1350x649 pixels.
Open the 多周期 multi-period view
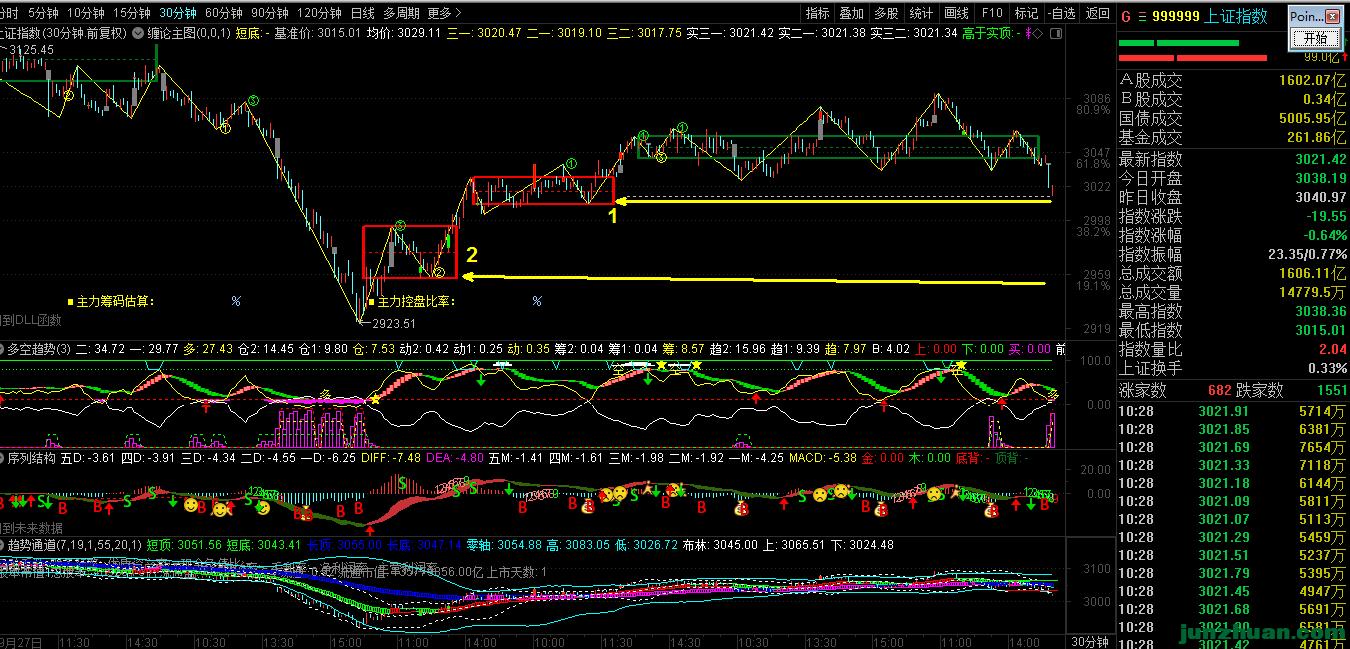[401, 13]
